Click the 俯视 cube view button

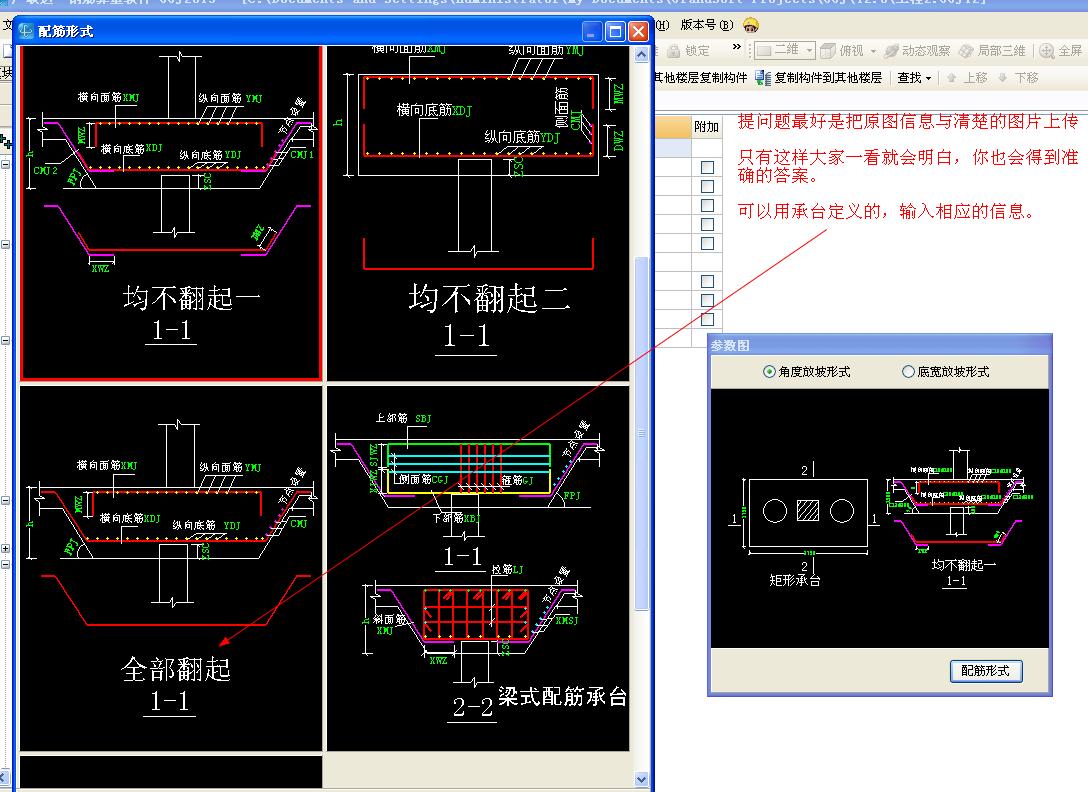pyautogui.click(x=841, y=51)
